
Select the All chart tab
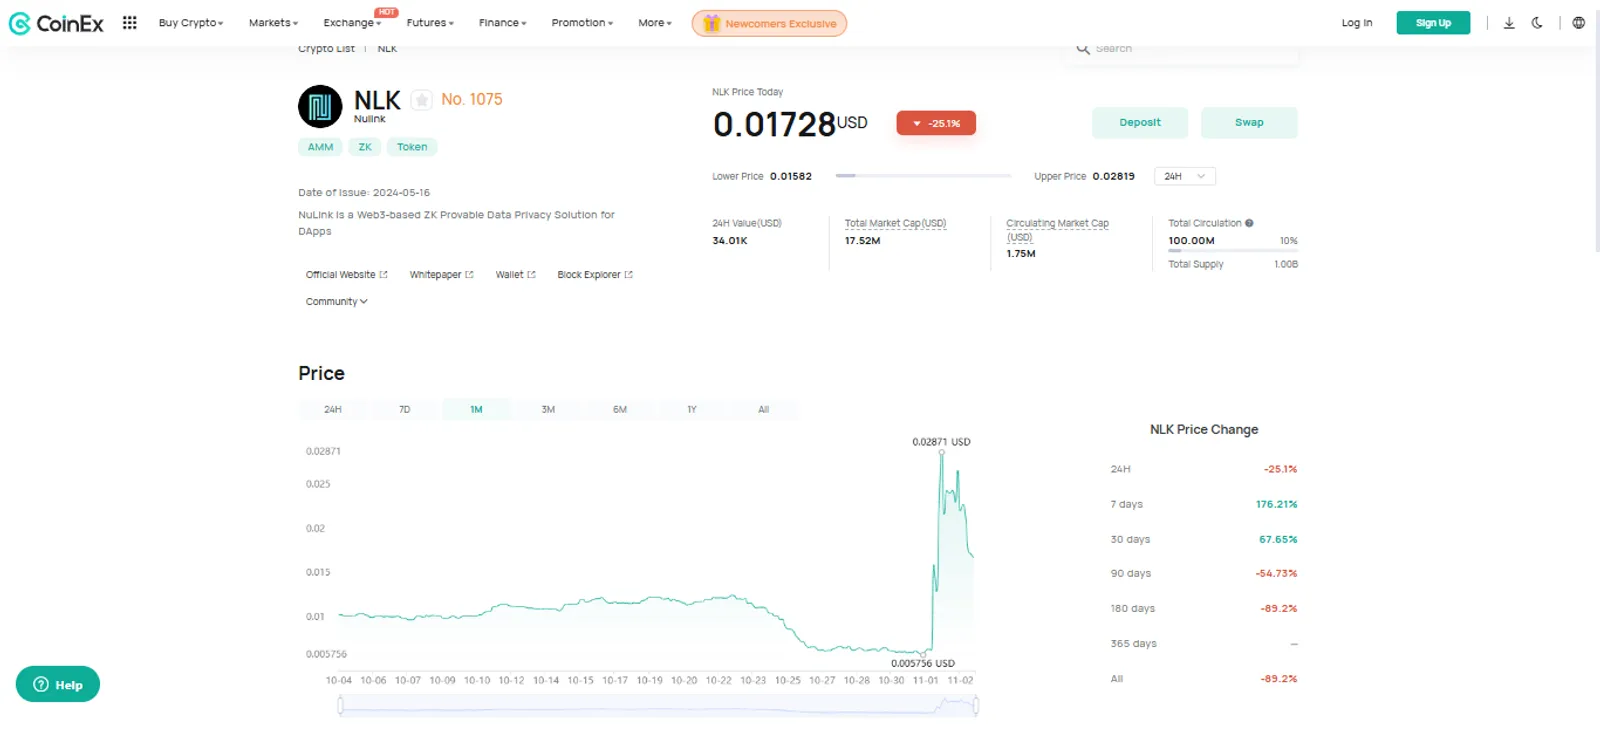[x=763, y=409]
